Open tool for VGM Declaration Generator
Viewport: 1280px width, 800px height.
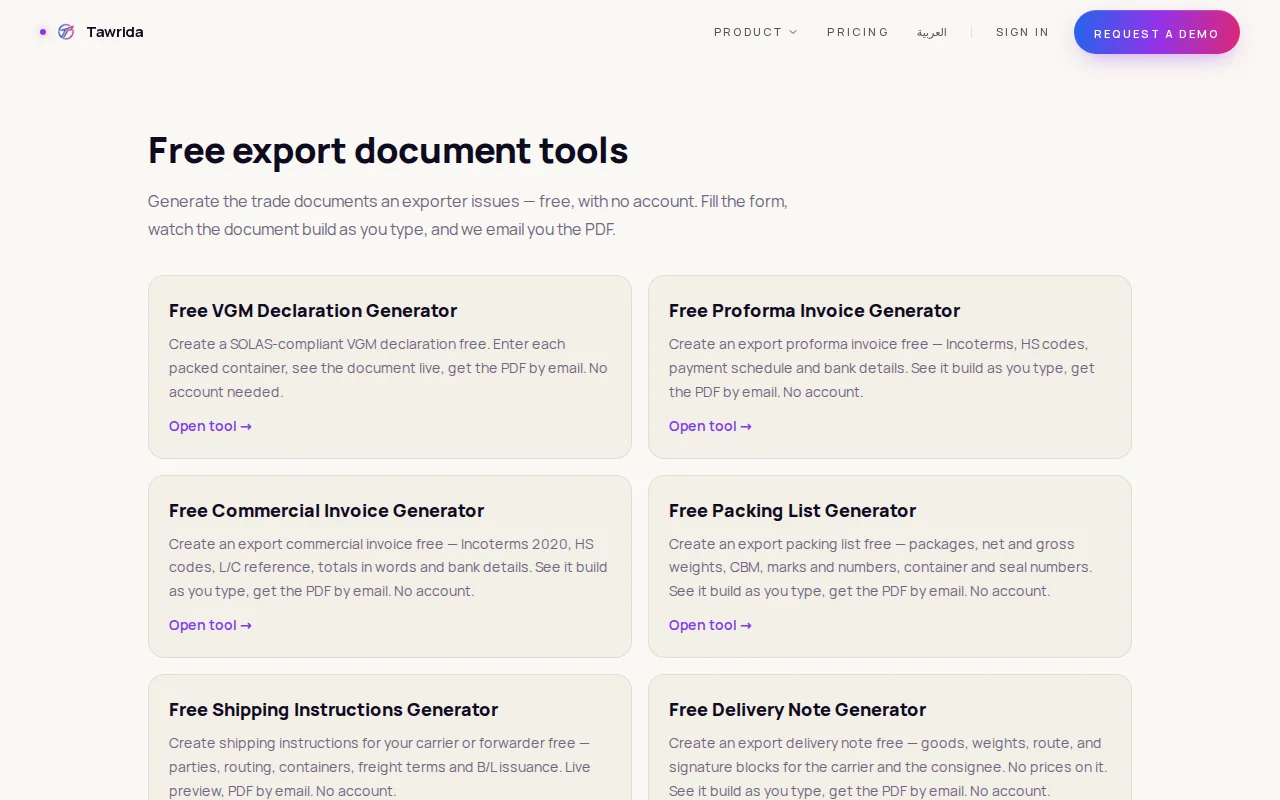pyautogui.click(x=210, y=426)
